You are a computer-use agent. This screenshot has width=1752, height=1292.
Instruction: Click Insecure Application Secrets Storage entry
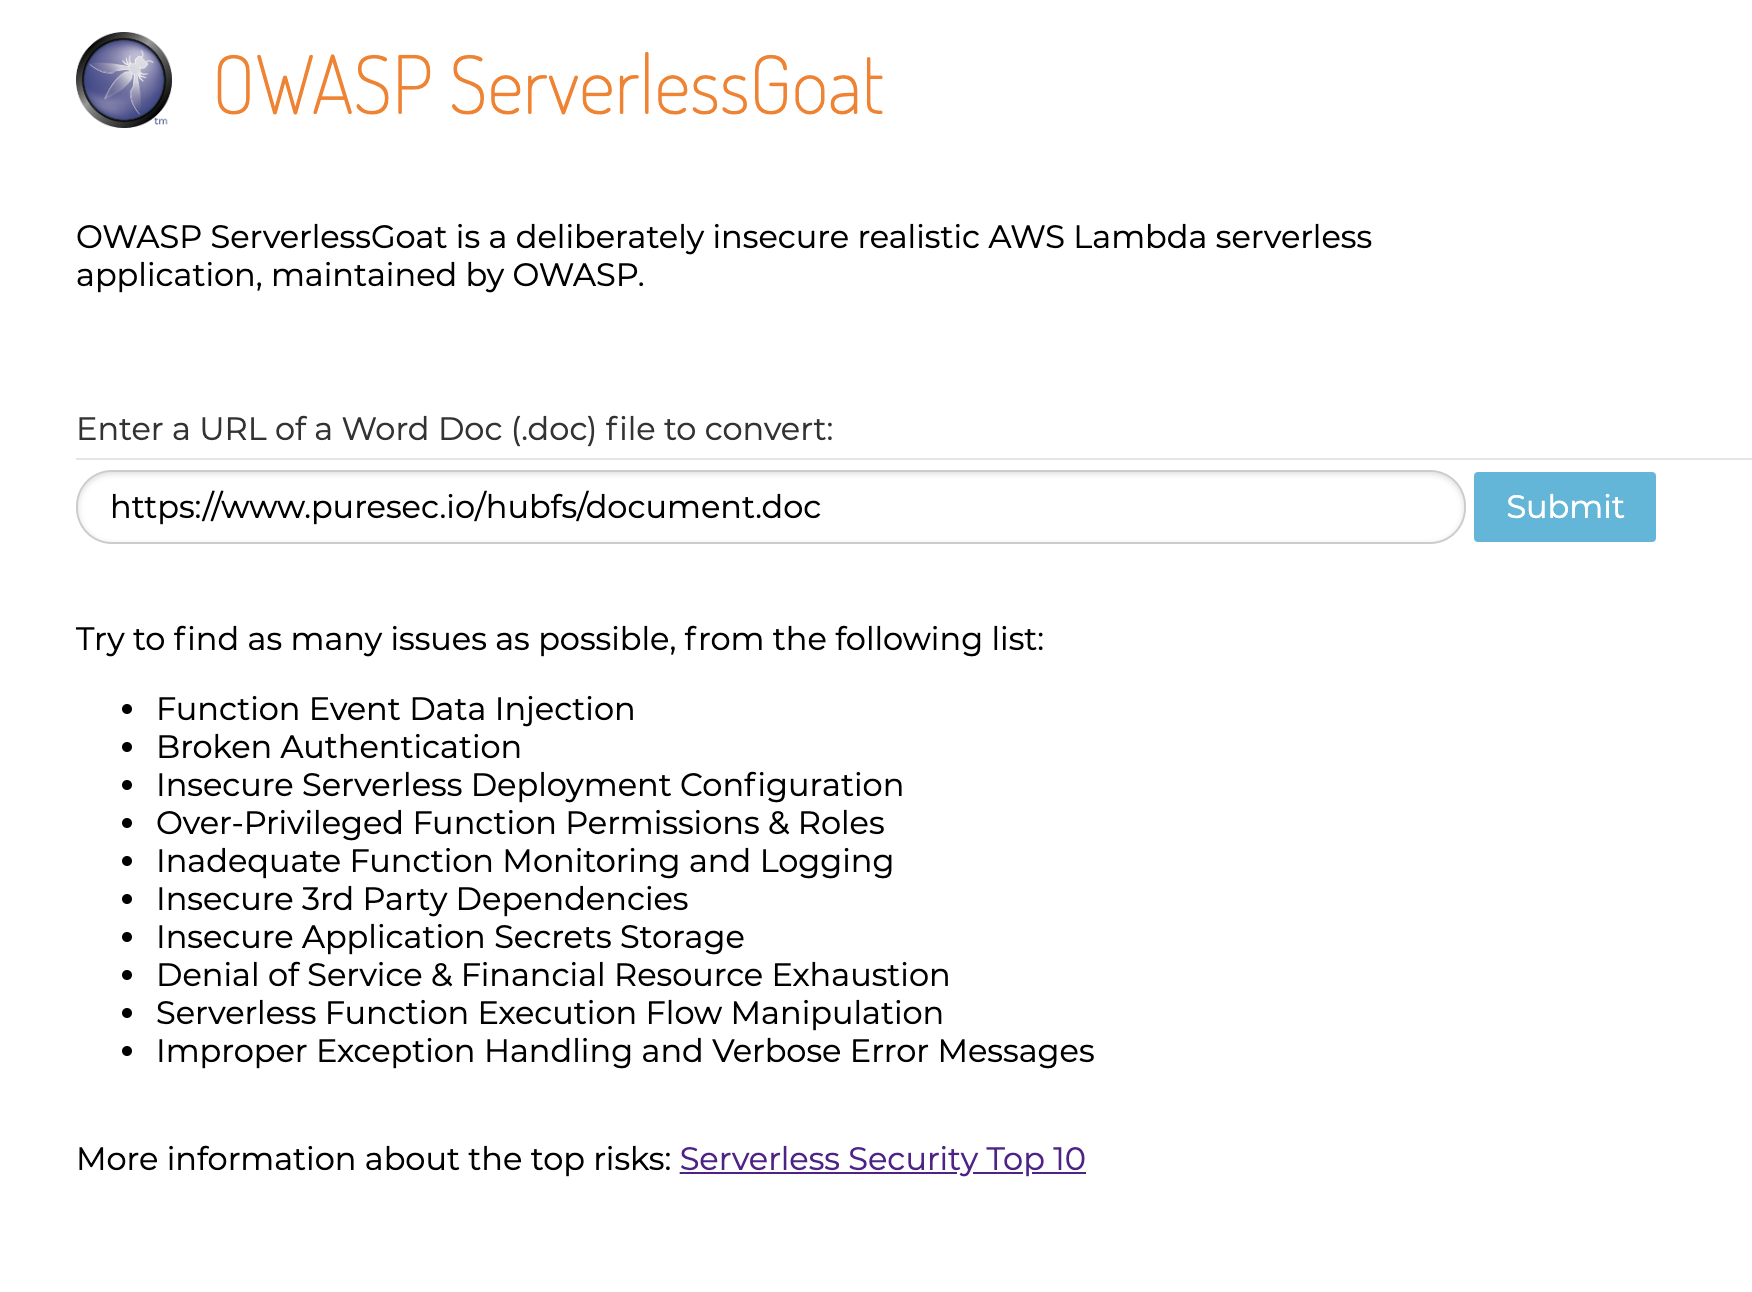450,937
